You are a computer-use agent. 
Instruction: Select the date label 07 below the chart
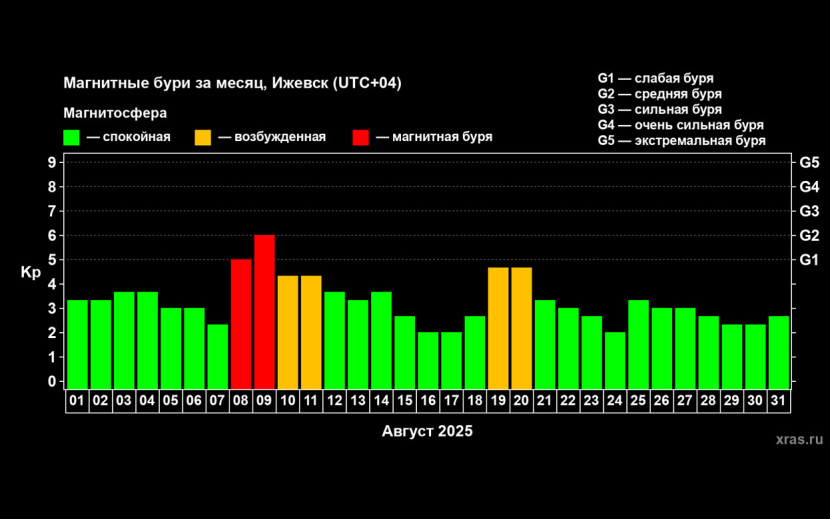(x=217, y=400)
